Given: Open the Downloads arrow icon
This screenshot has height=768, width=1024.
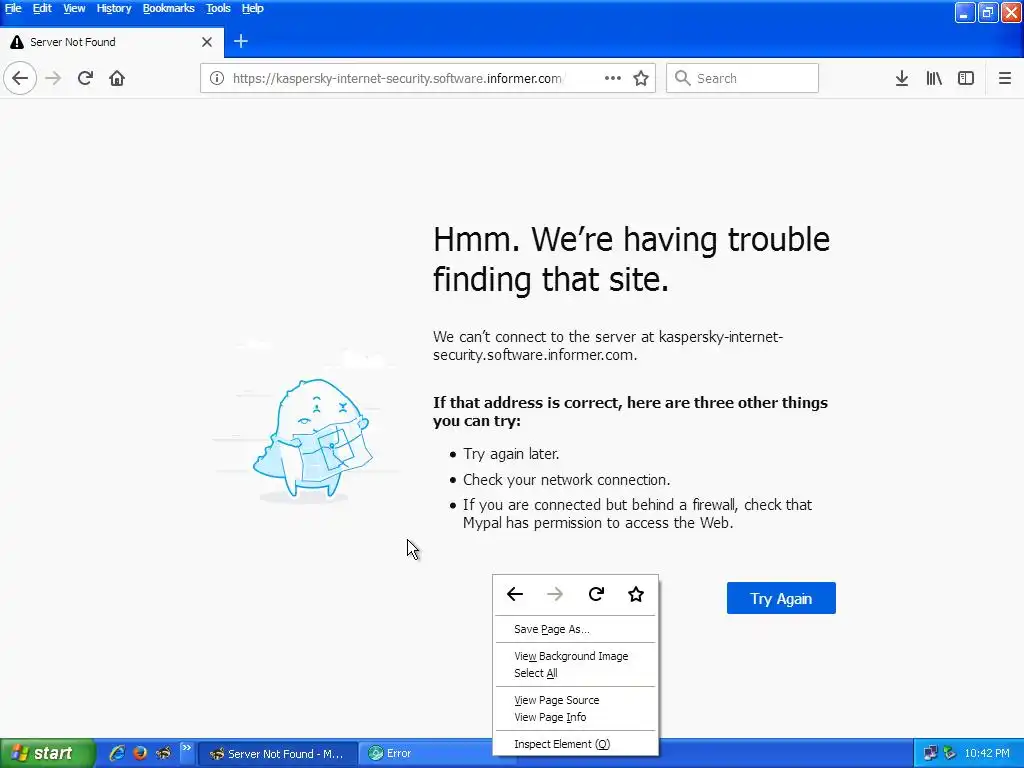Looking at the screenshot, I should click(902, 78).
